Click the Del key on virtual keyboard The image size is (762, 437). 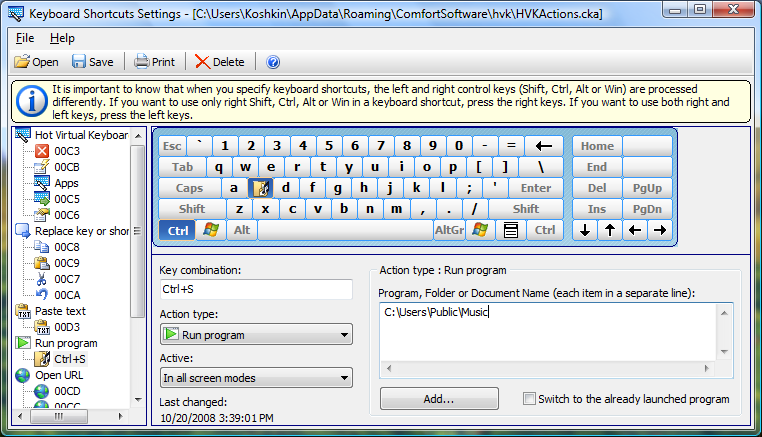tap(597, 188)
